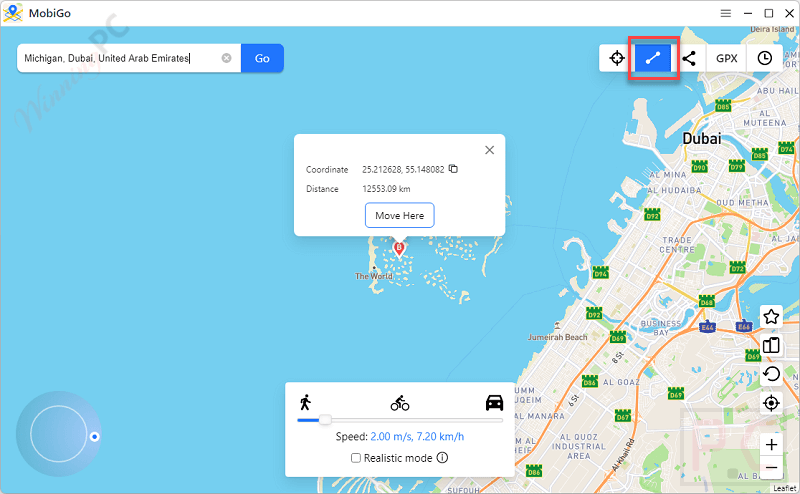Open the GPX import button
The width and height of the screenshot is (800, 494).
pyautogui.click(x=727, y=58)
